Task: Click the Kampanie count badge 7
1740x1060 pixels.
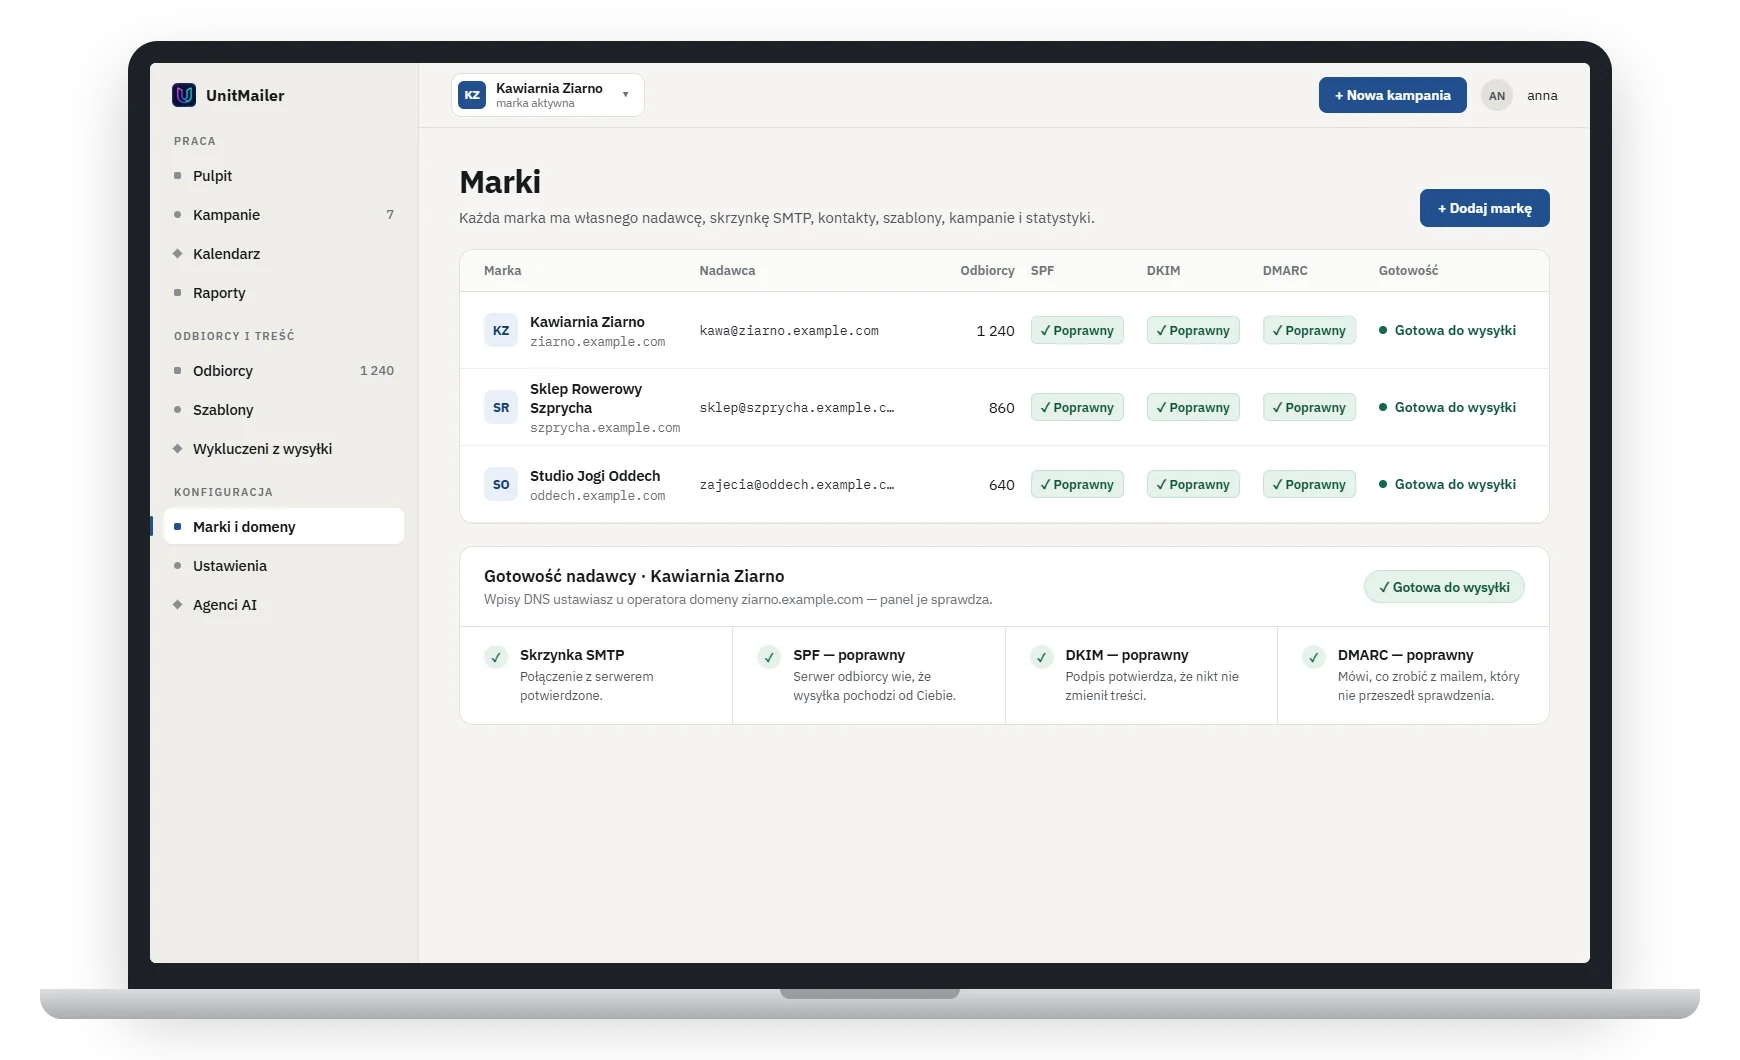Action: pyautogui.click(x=390, y=215)
